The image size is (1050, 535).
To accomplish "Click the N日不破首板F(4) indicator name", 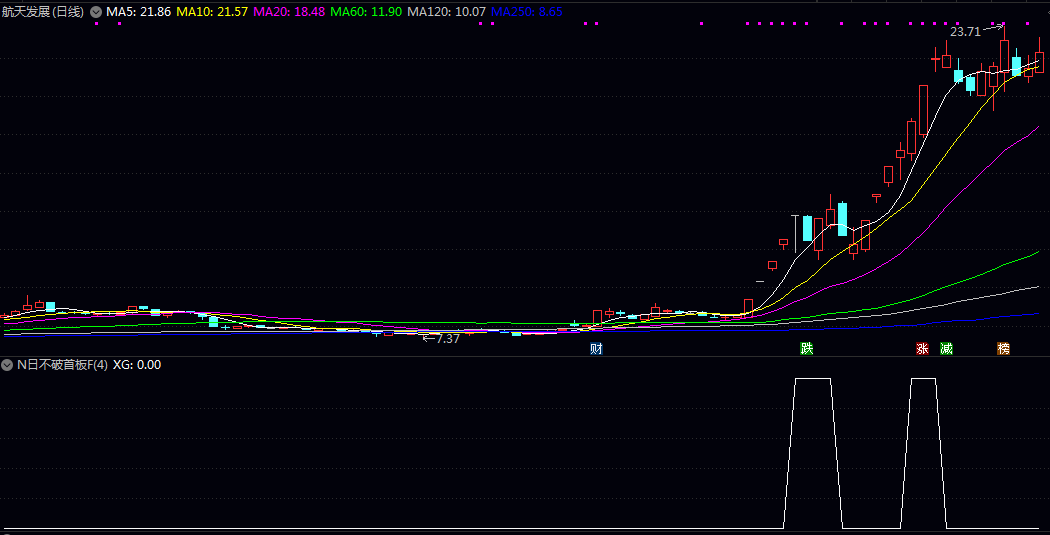I will coord(62,365).
